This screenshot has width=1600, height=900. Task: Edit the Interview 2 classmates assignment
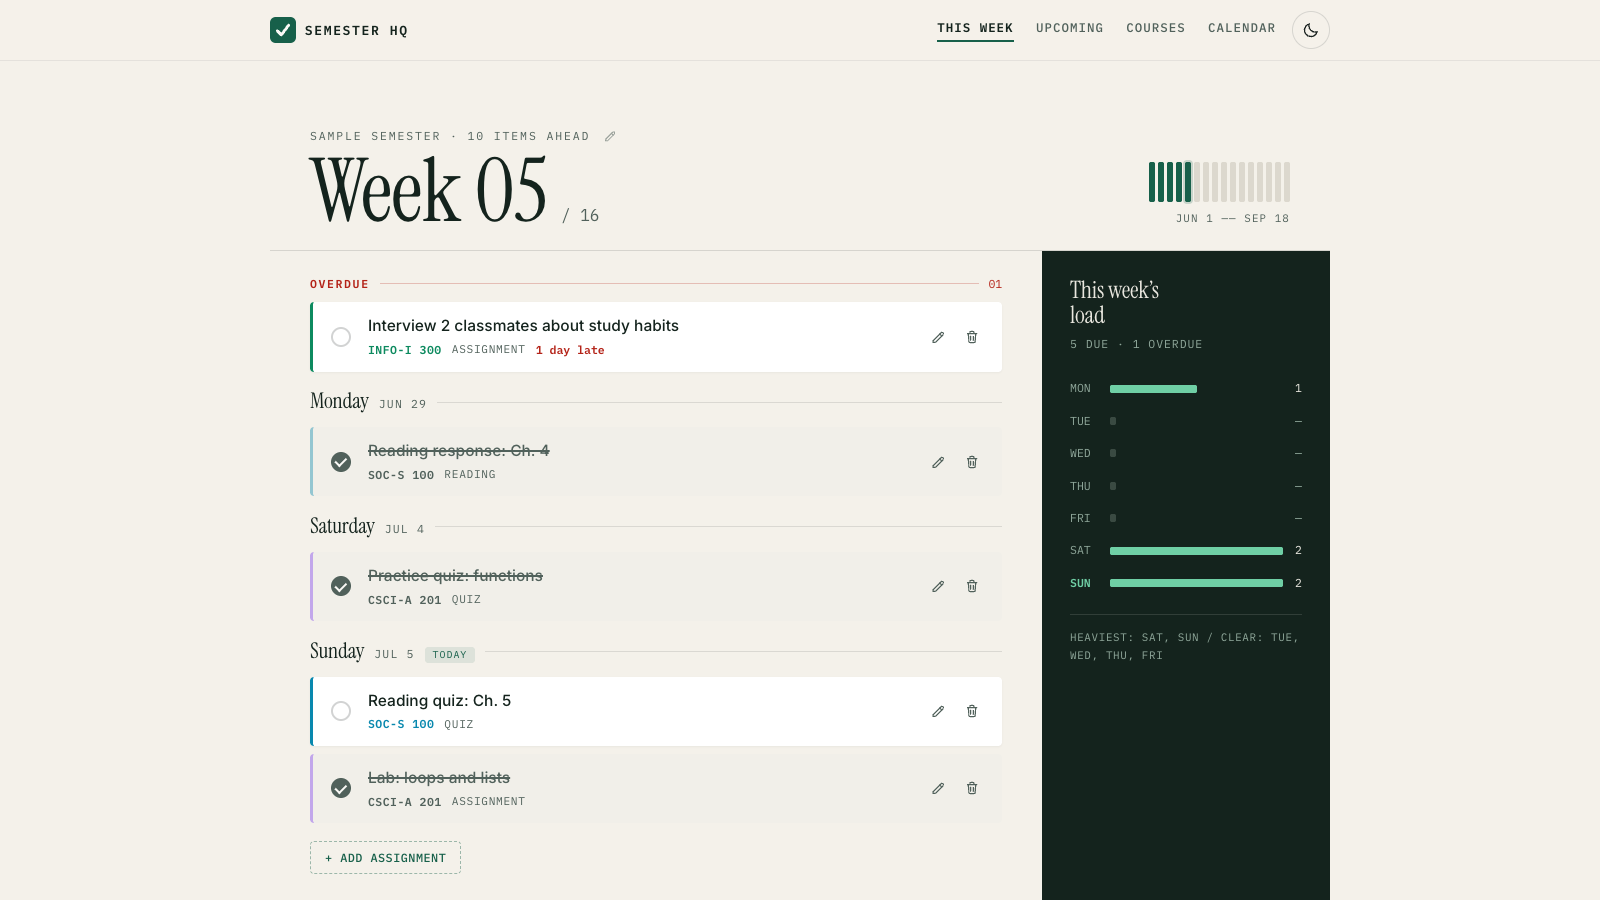[938, 337]
